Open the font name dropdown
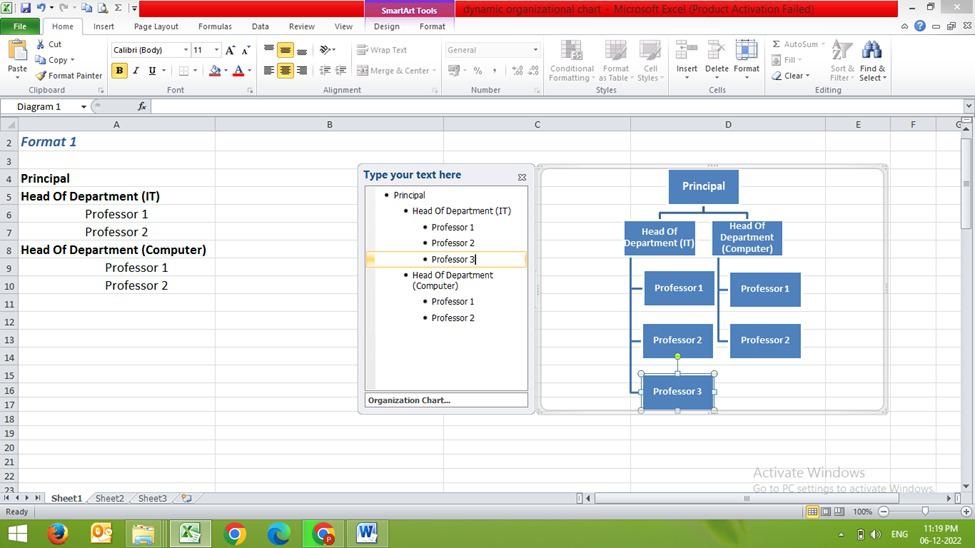975x548 pixels. point(185,50)
